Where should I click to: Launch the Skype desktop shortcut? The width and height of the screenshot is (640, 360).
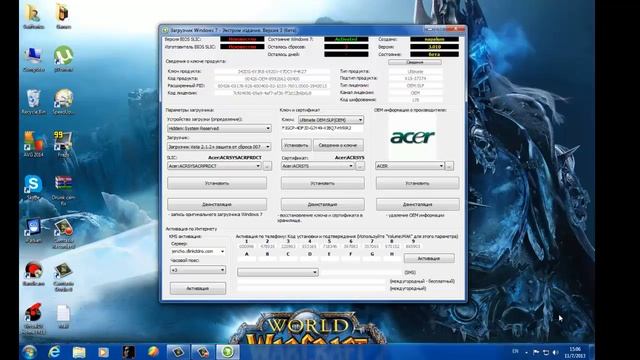pos(33,188)
